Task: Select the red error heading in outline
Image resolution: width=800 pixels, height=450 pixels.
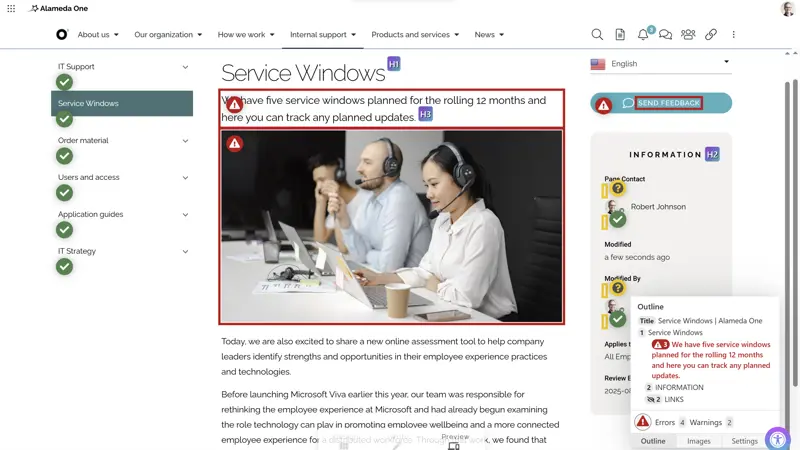Action: (x=711, y=360)
